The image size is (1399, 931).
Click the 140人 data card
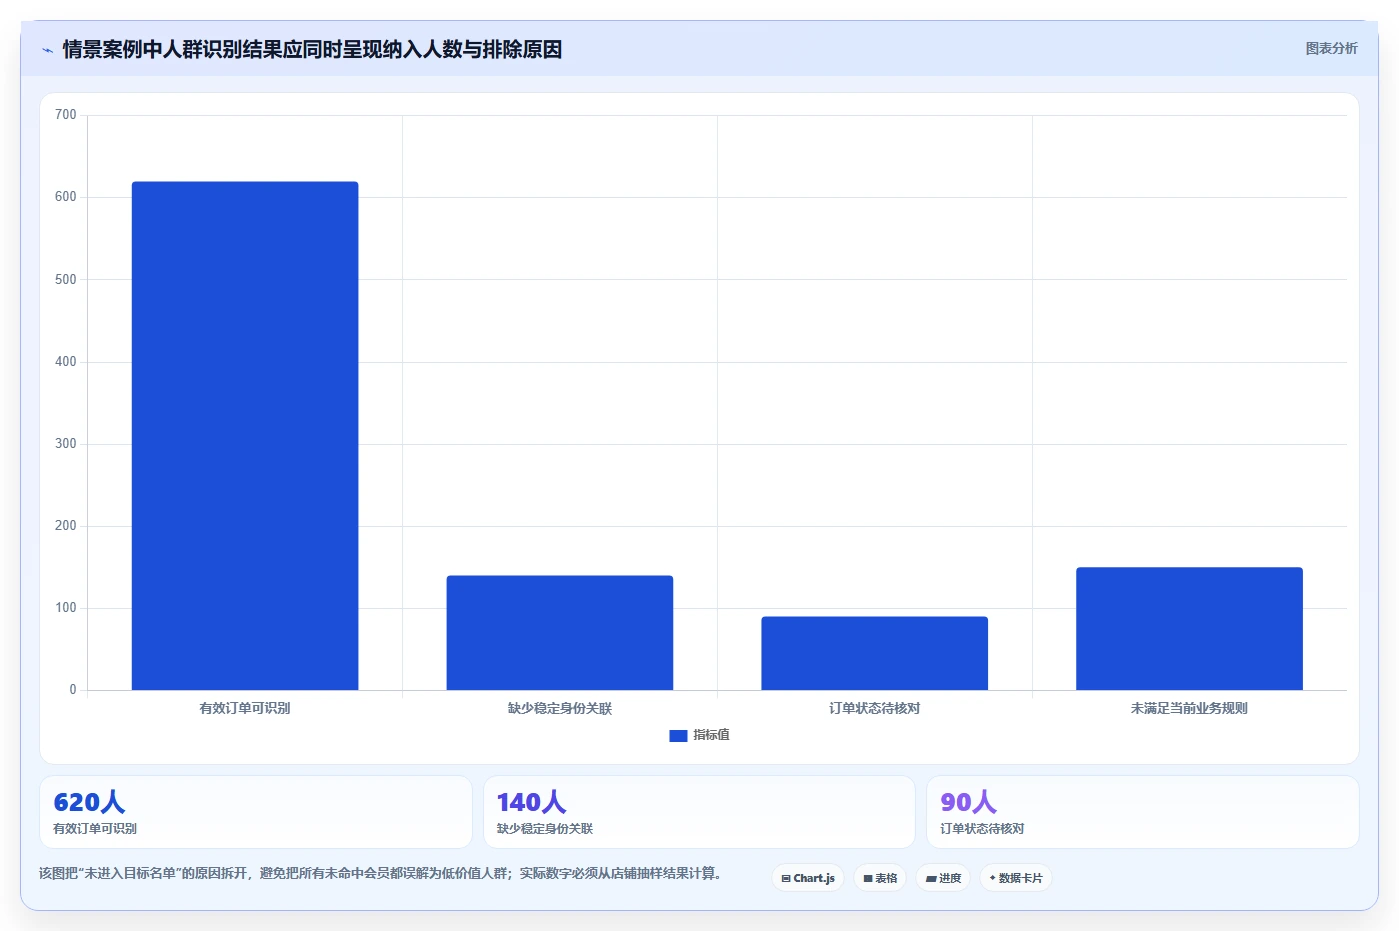pyautogui.click(x=699, y=812)
